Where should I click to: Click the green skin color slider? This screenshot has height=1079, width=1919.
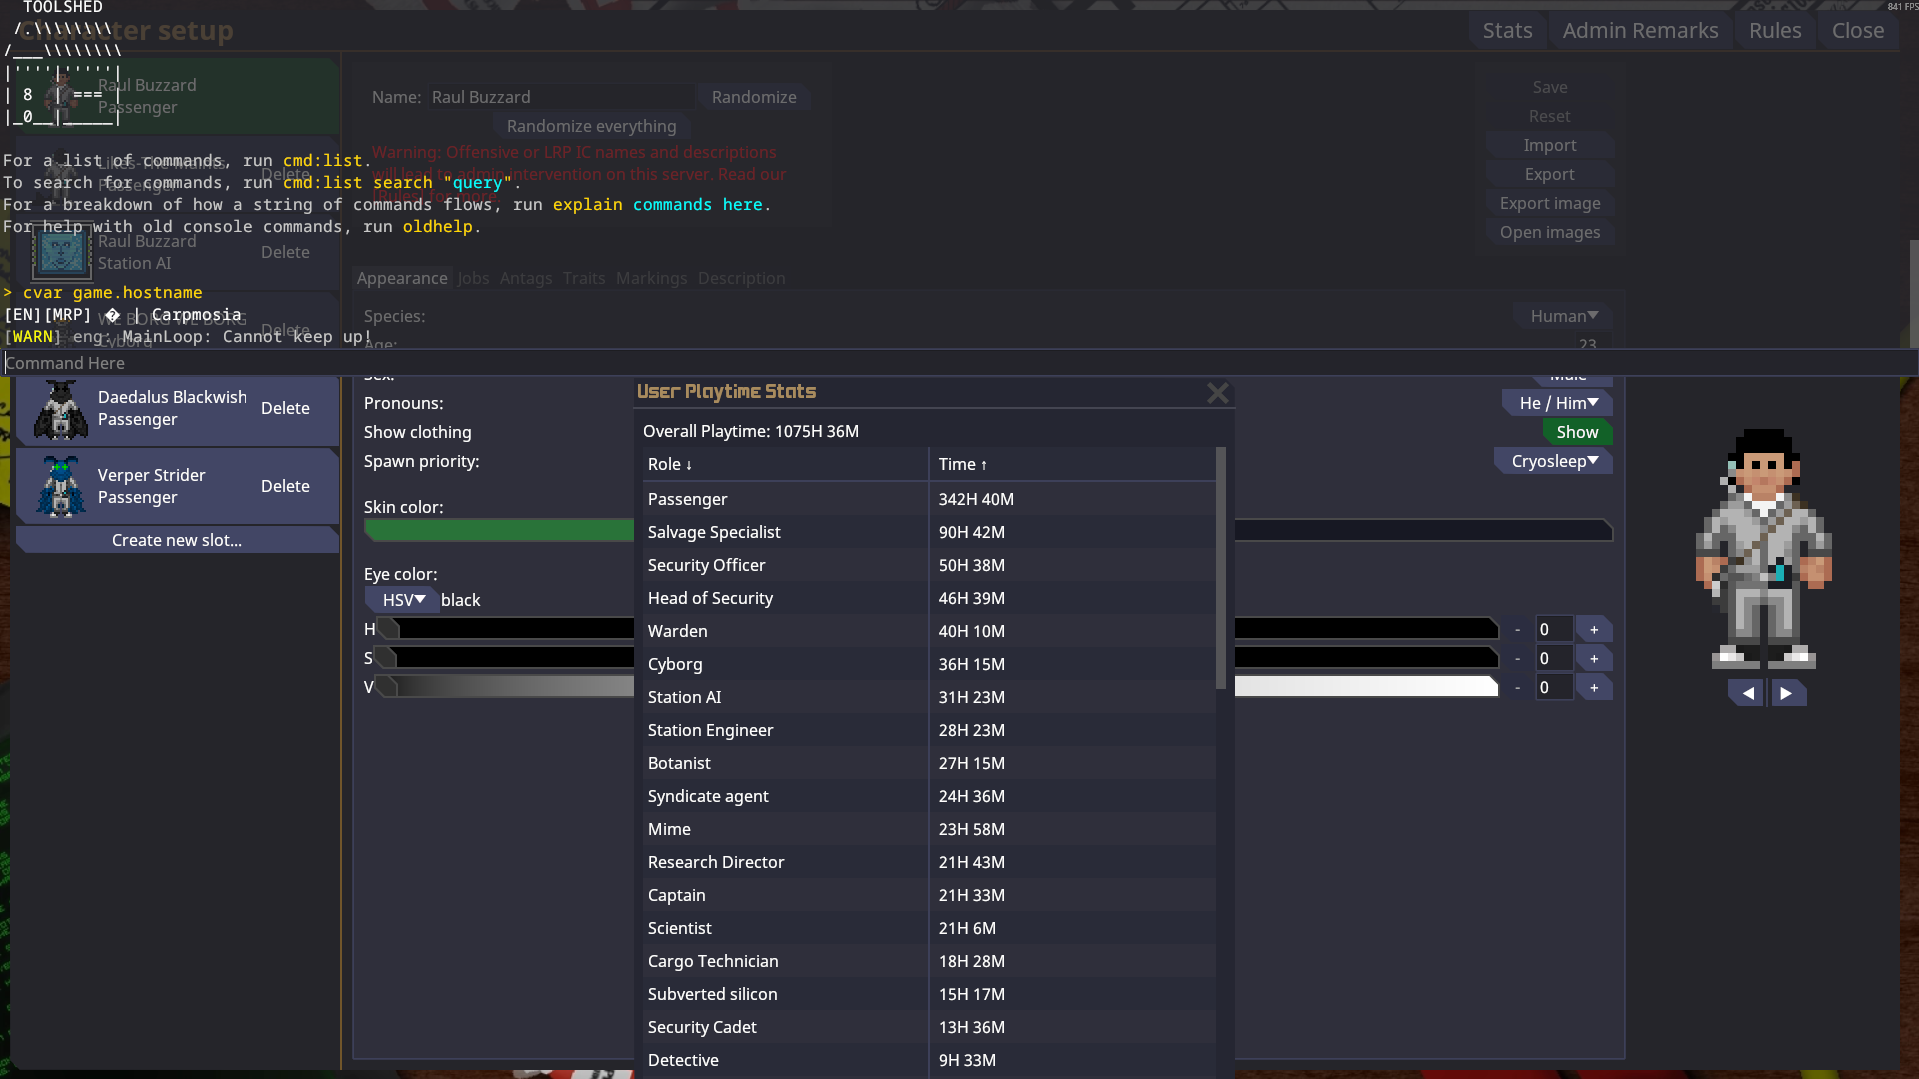tap(498, 530)
